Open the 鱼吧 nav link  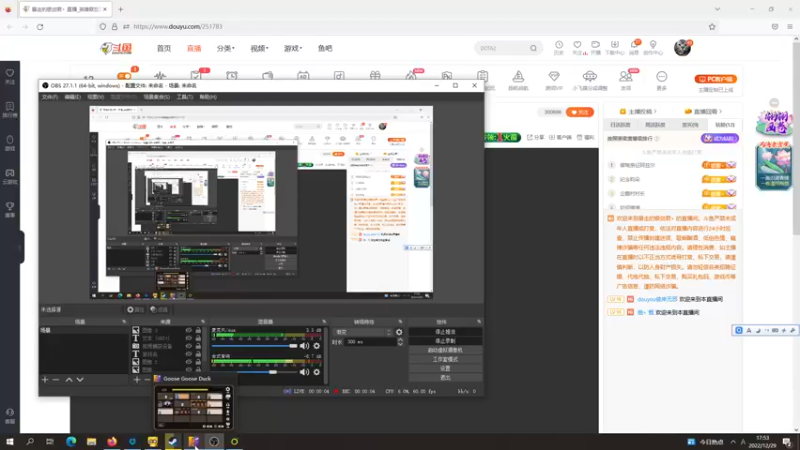coord(325,48)
